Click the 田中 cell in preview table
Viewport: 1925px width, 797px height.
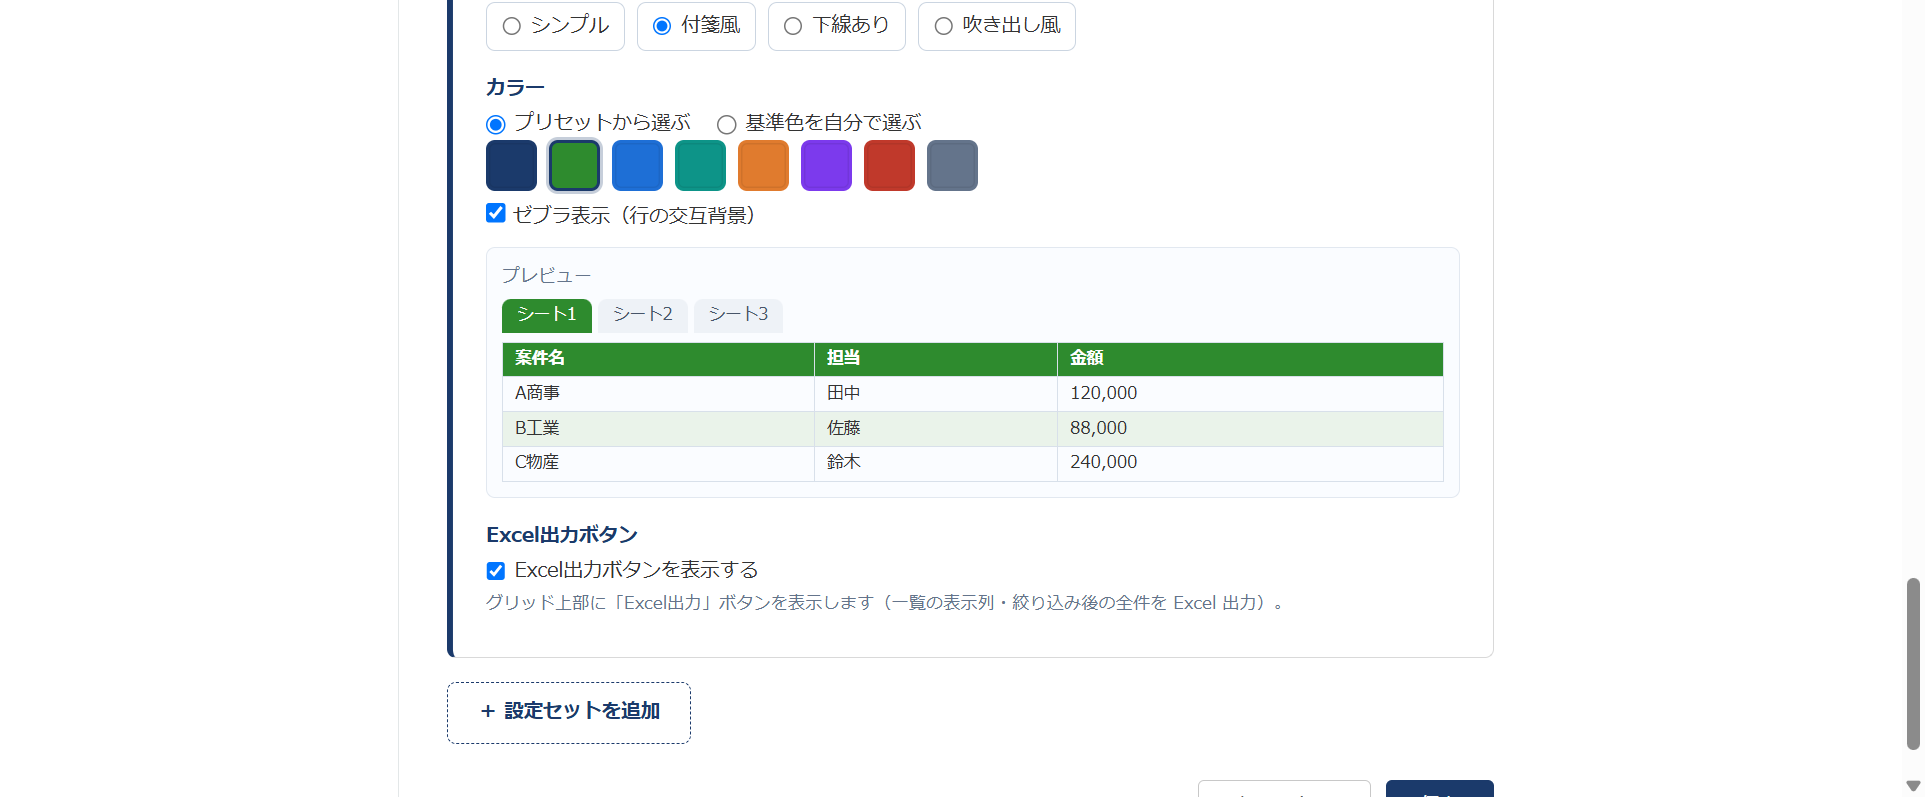[x=936, y=394]
